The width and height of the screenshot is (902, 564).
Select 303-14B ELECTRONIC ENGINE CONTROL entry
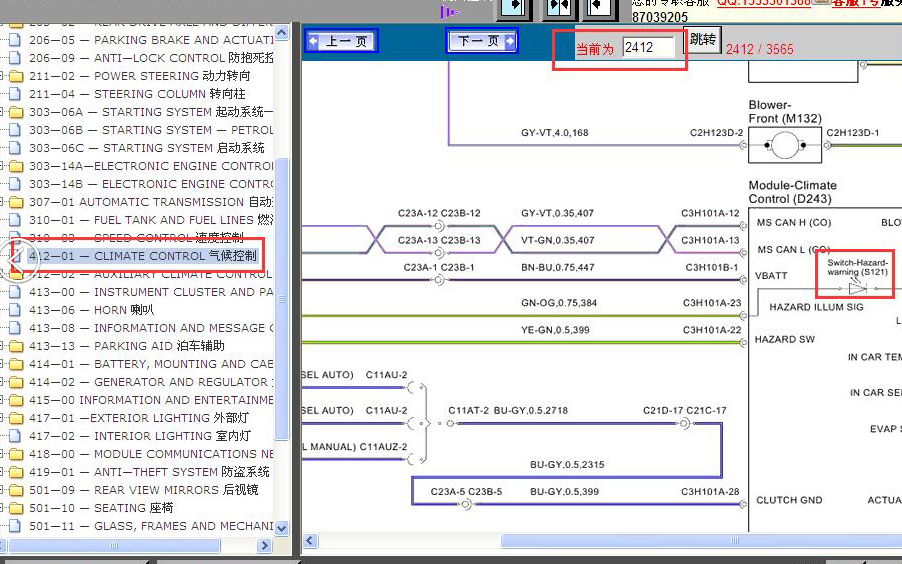point(151,184)
